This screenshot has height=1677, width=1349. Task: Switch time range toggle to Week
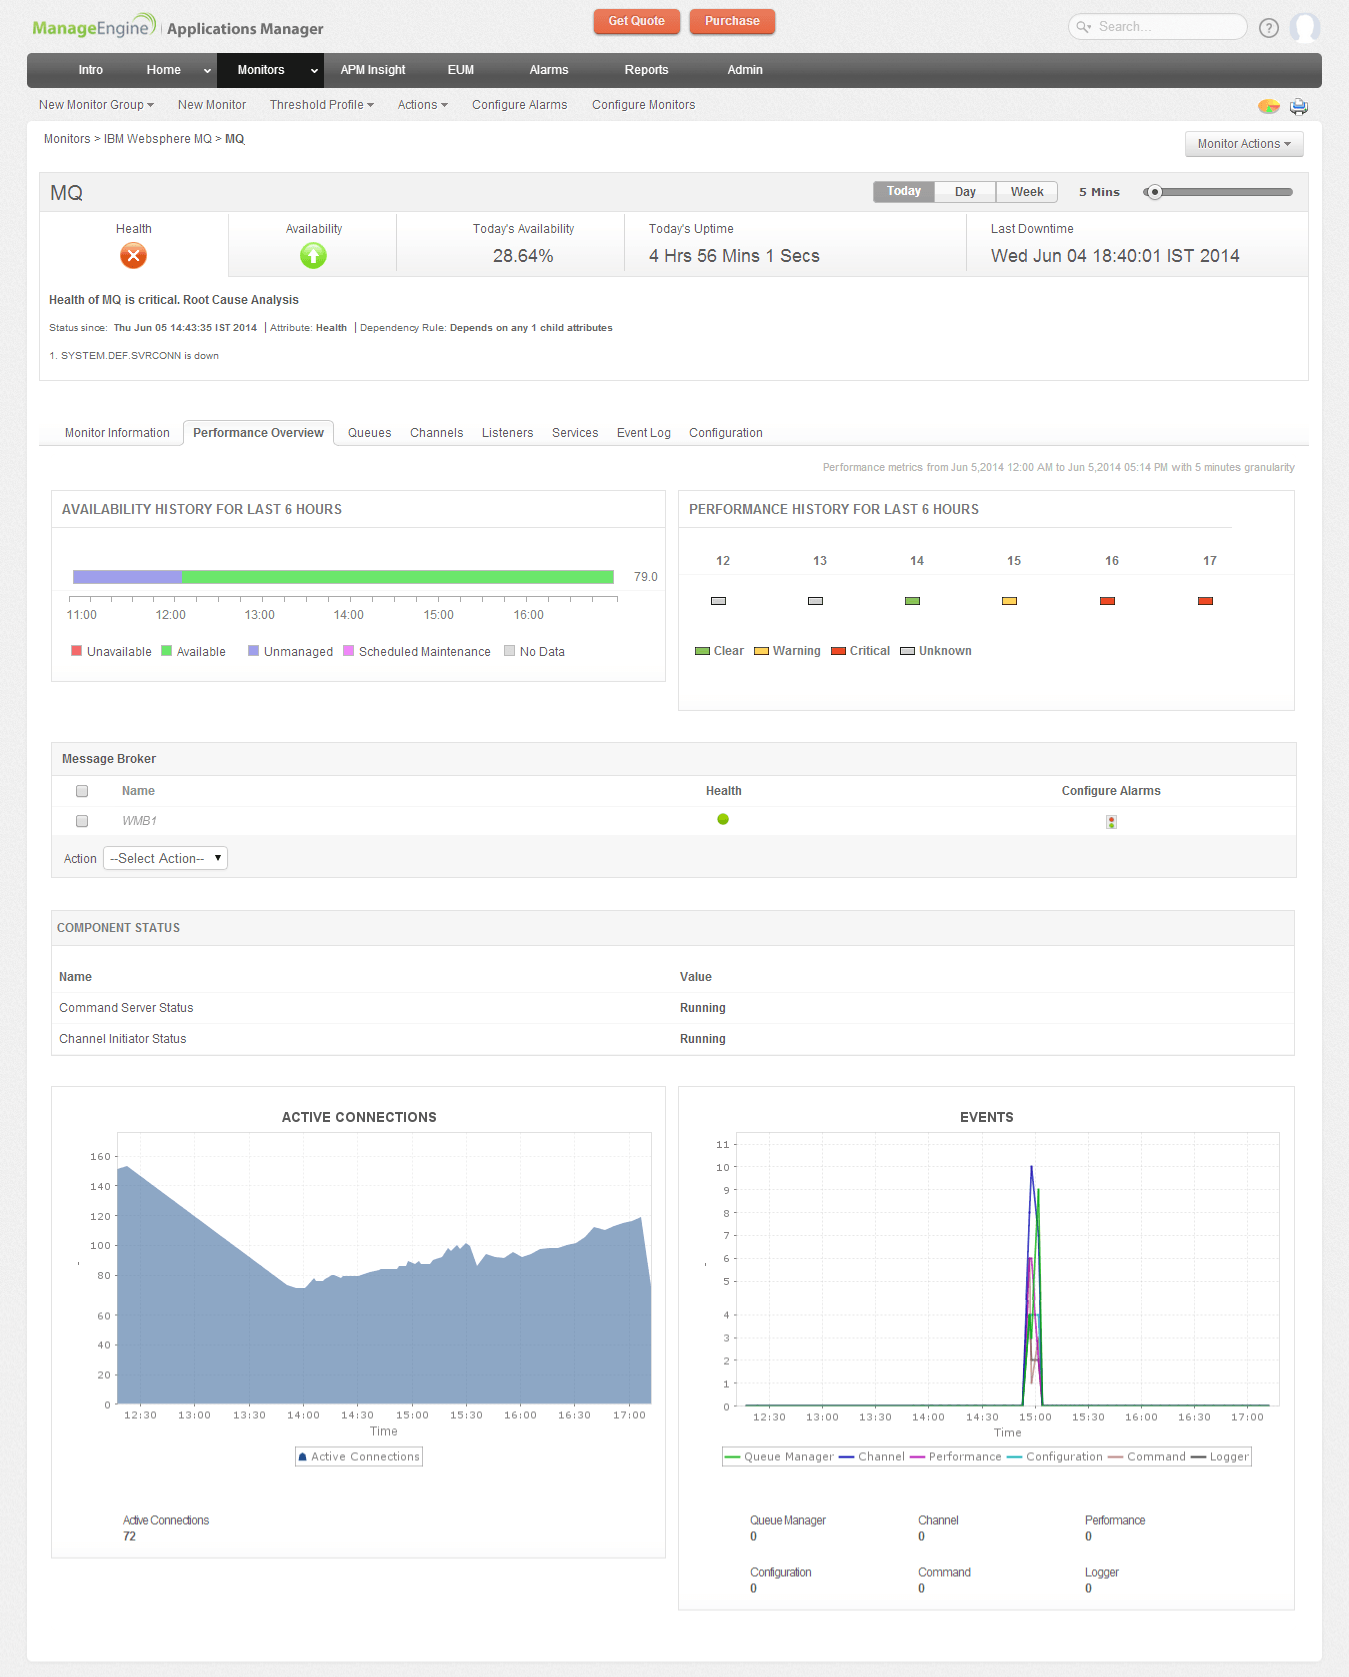click(x=1026, y=192)
